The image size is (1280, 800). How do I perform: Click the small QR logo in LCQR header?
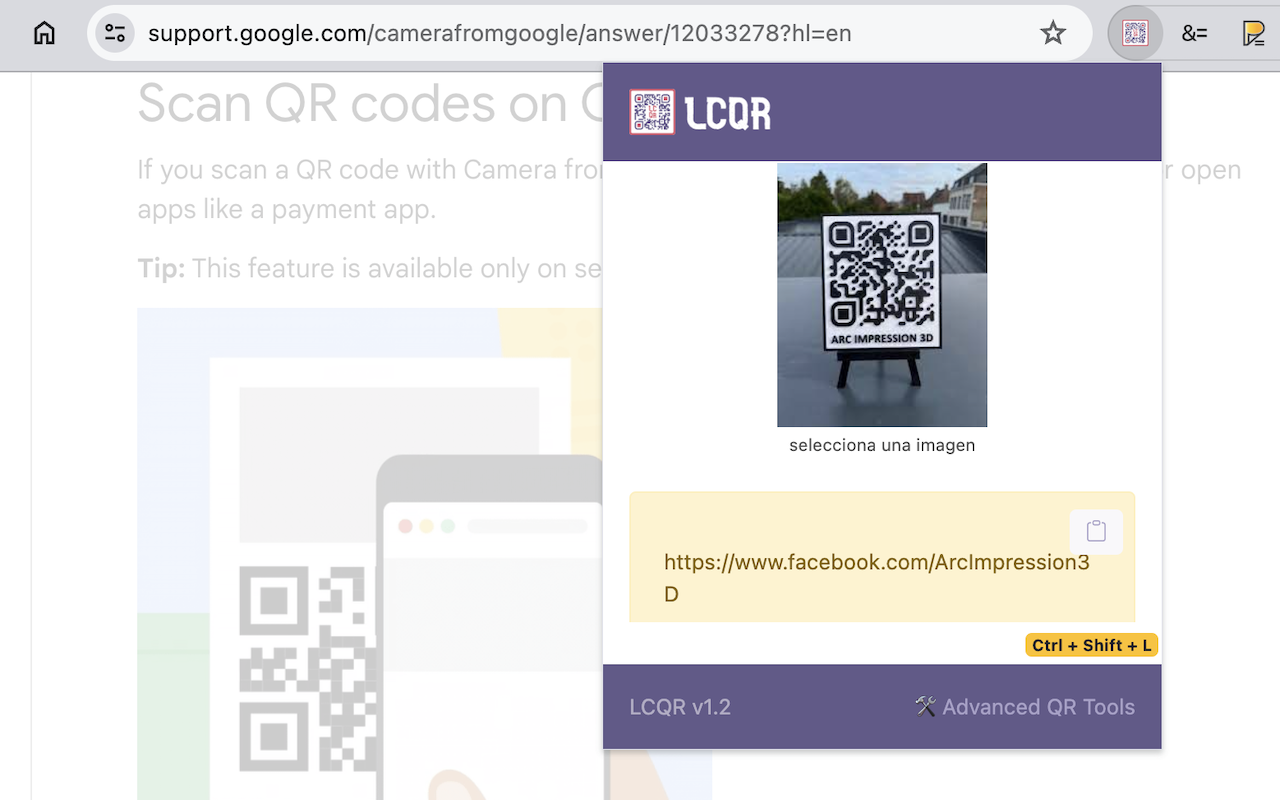651,112
